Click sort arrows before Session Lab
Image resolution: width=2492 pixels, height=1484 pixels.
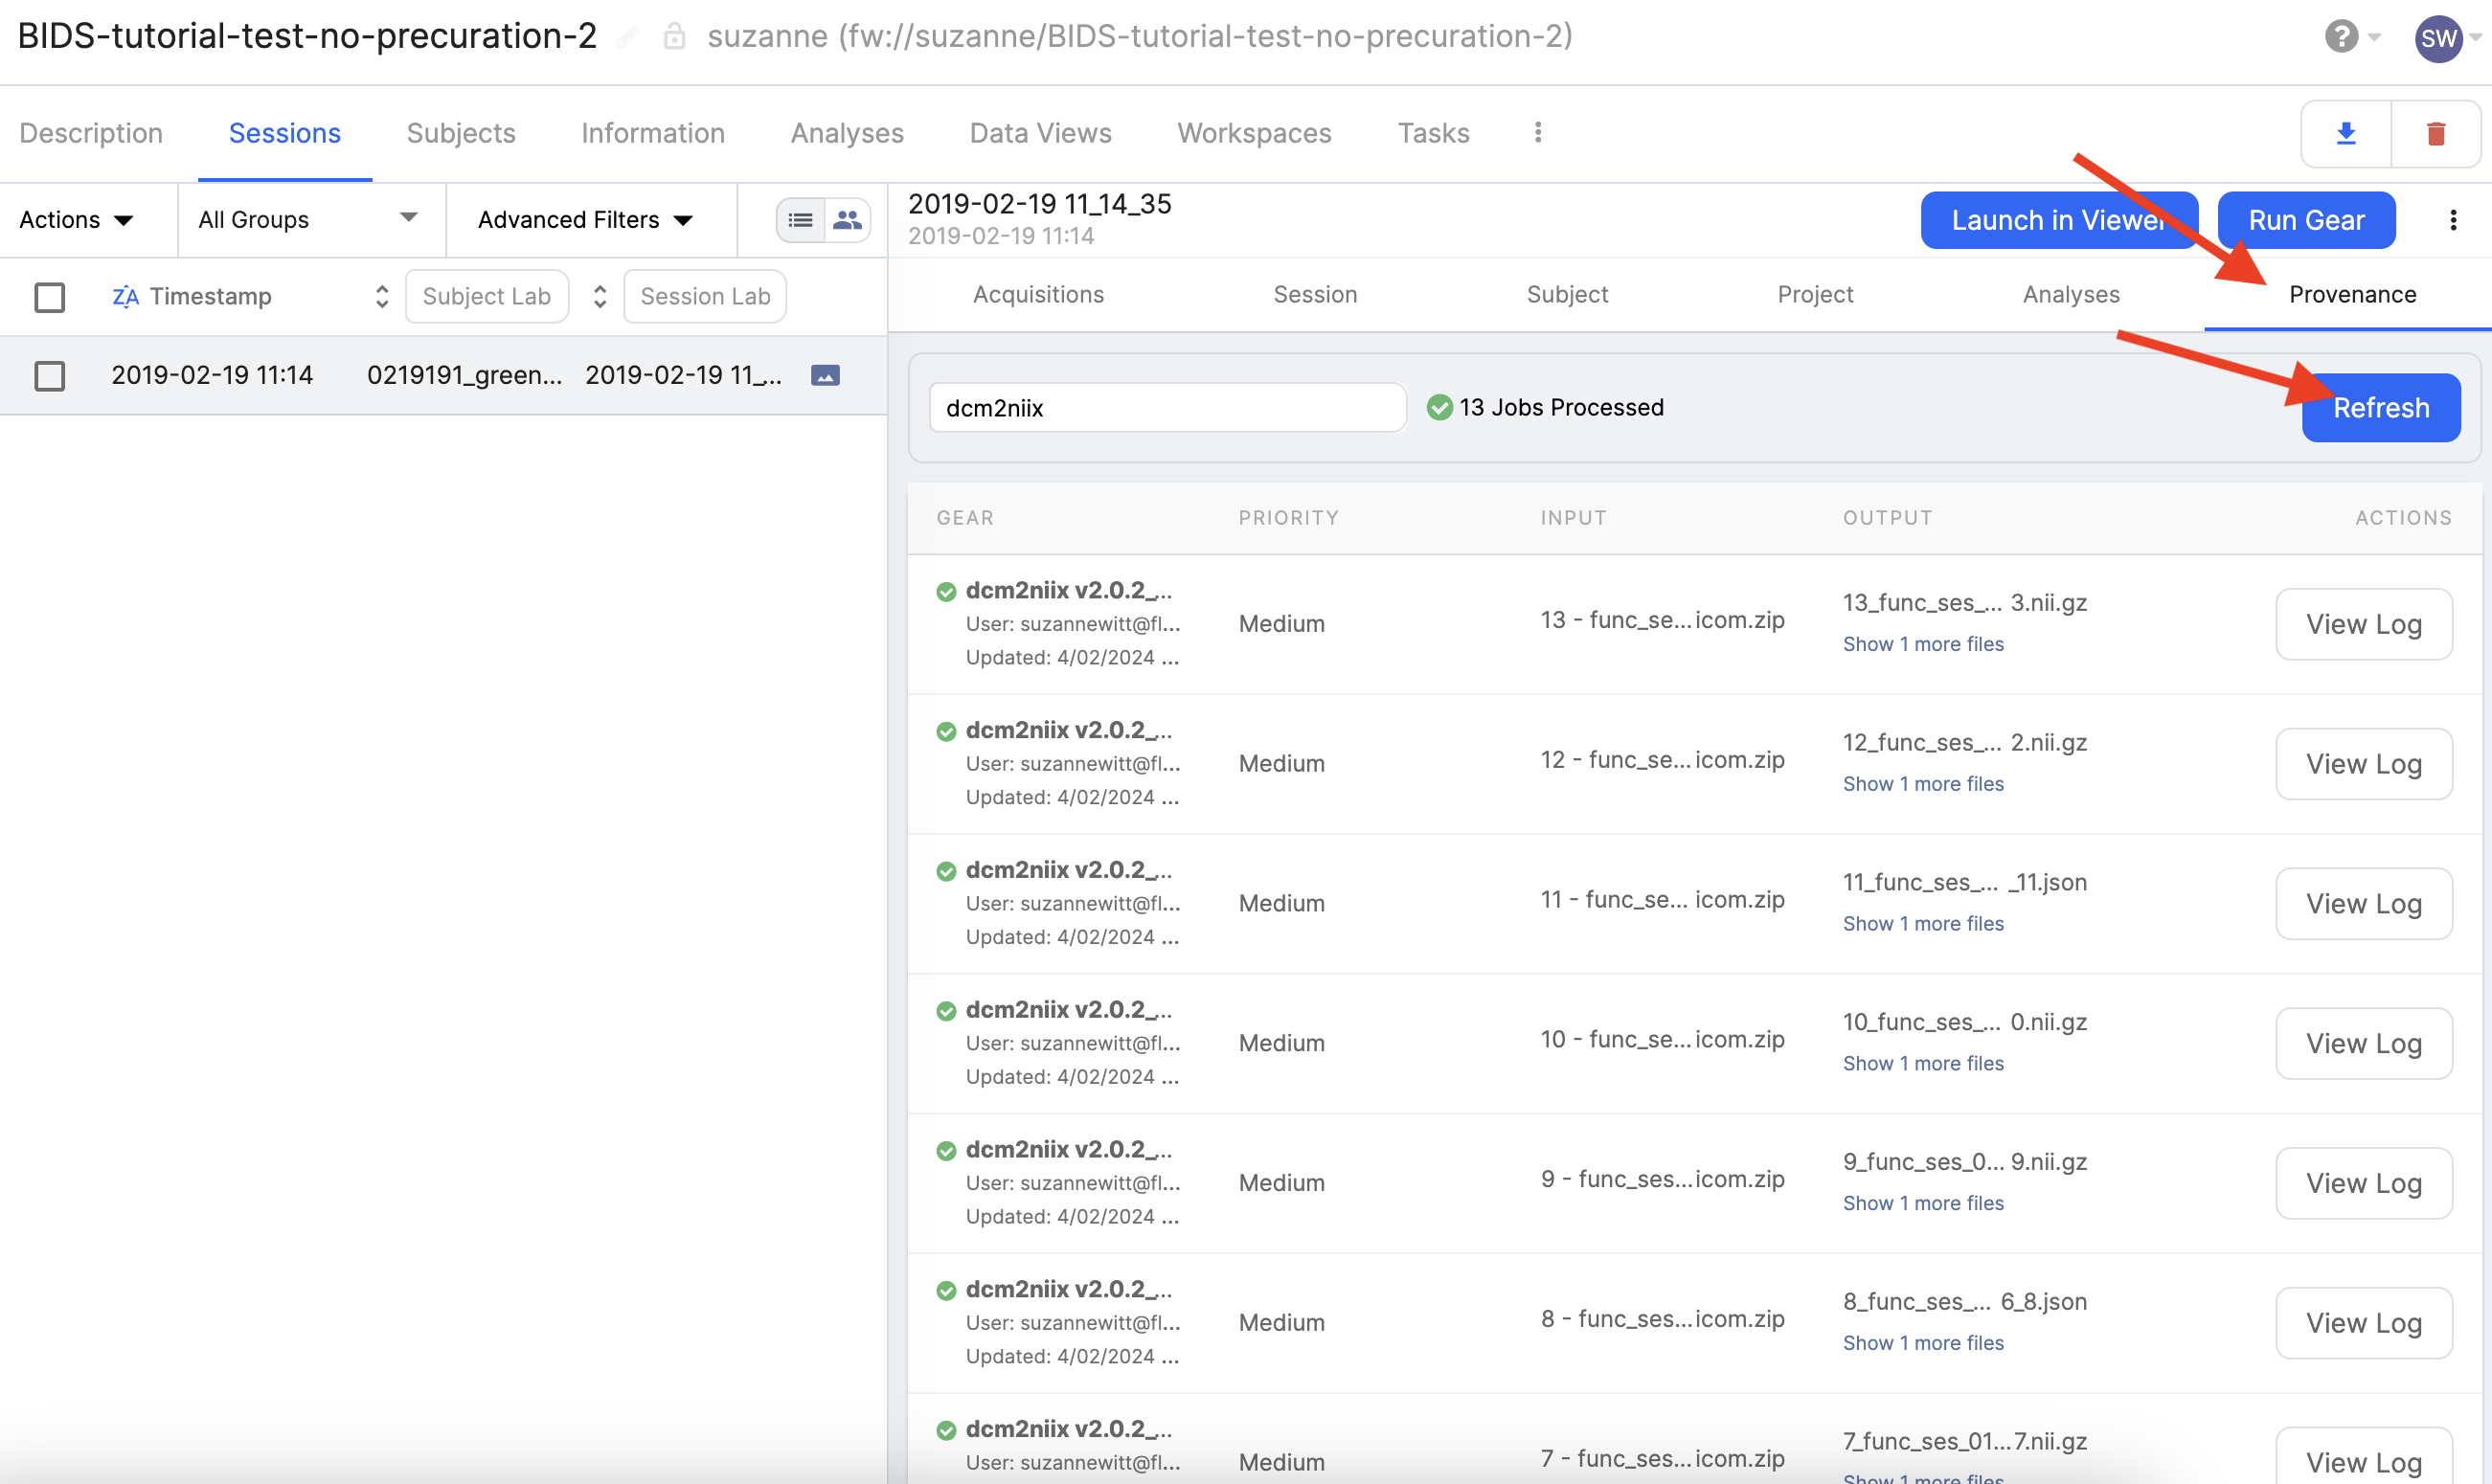600,296
